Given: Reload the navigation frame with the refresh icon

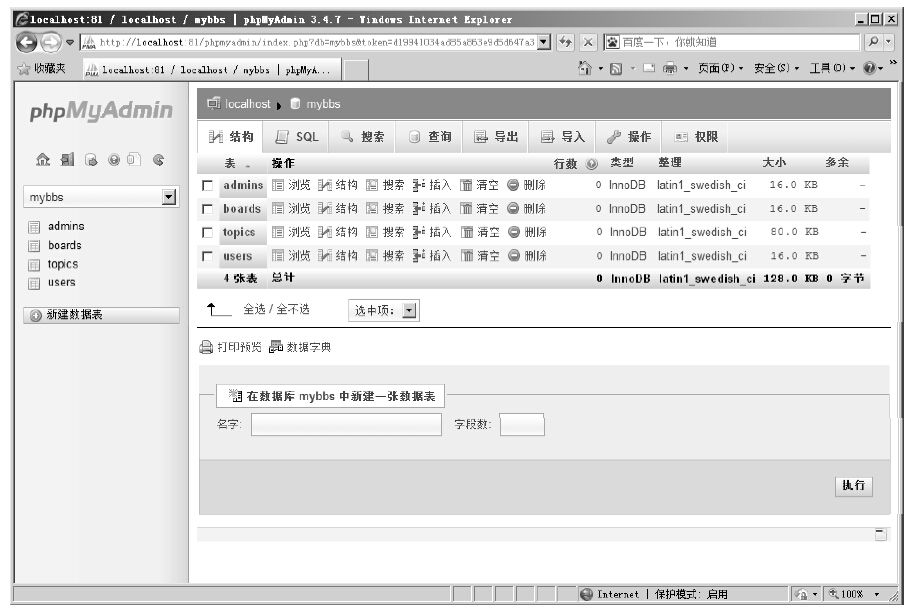Looking at the screenshot, I should coord(159,159).
